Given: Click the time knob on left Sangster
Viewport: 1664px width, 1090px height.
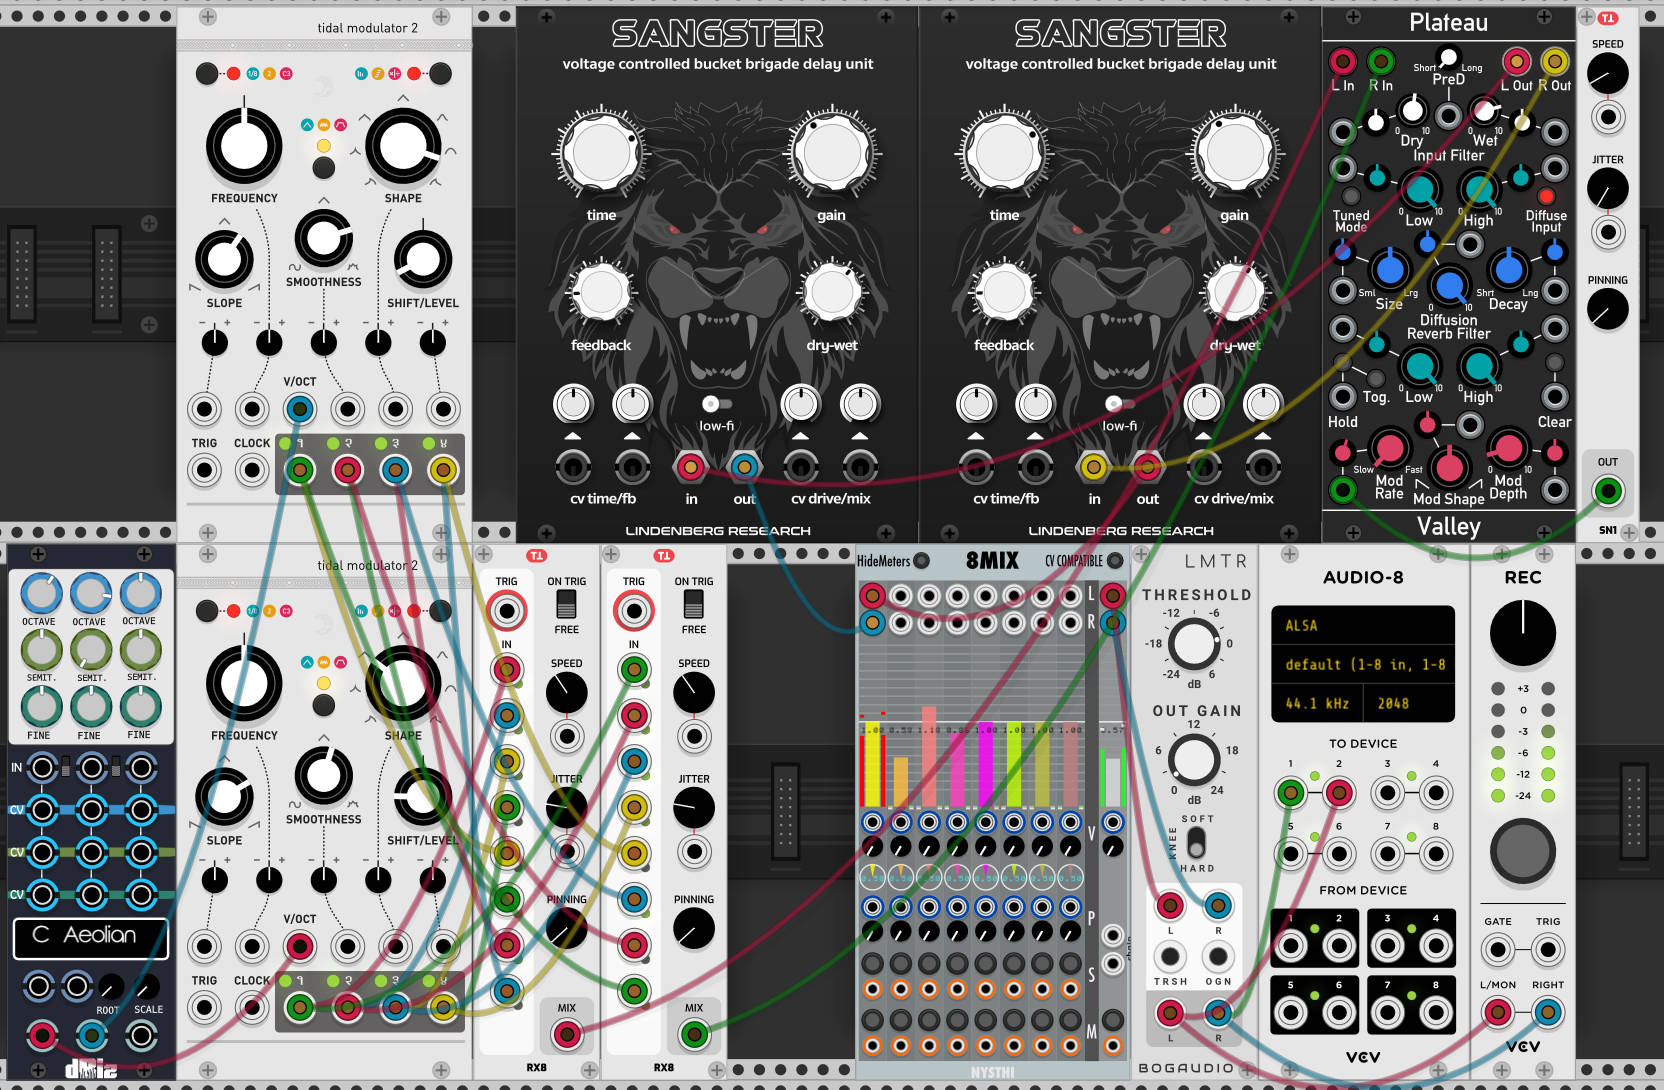Looking at the screenshot, I should point(600,154).
